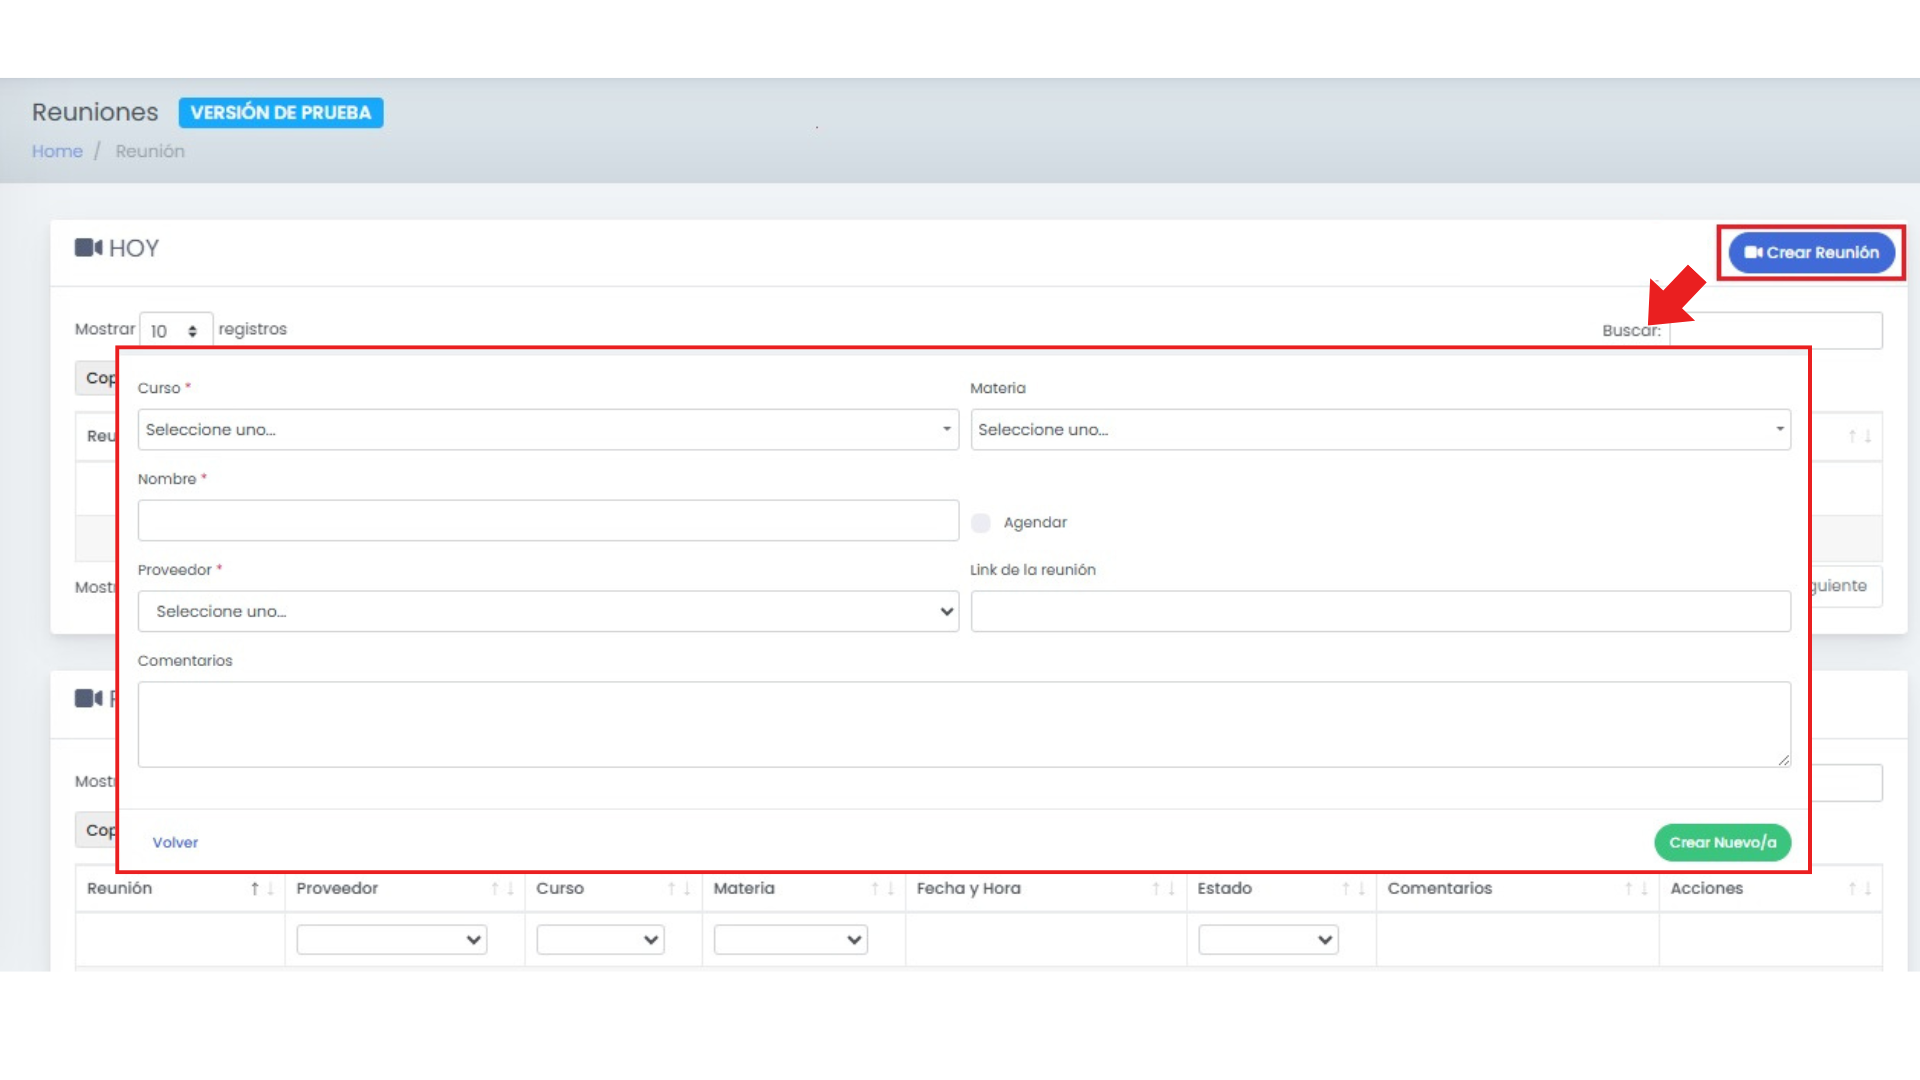The width and height of the screenshot is (1920, 1080).
Task: Click the Reunión breadcrumb text
Action: tap(150, 151)
